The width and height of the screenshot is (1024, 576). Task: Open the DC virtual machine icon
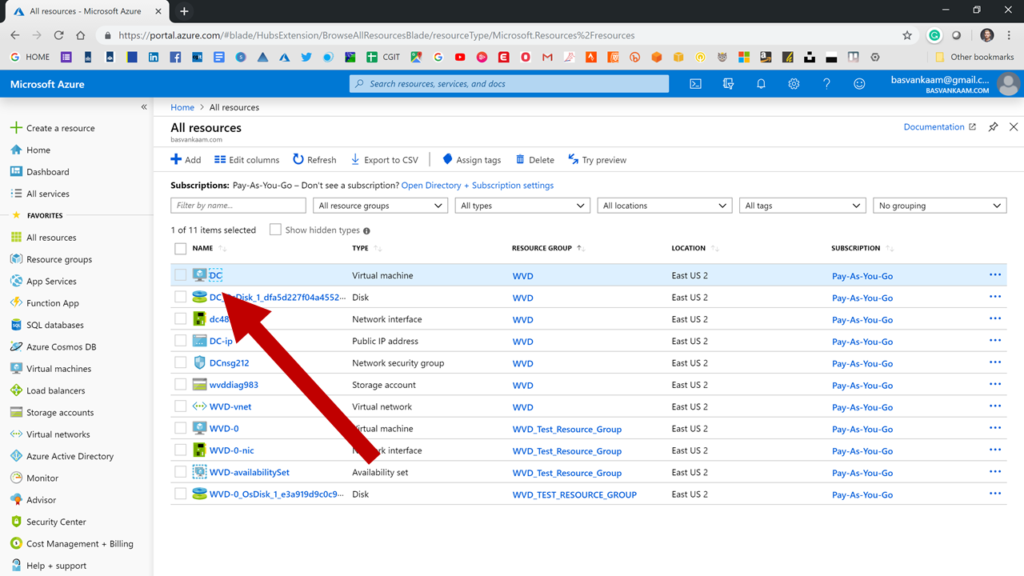point(199,275)
